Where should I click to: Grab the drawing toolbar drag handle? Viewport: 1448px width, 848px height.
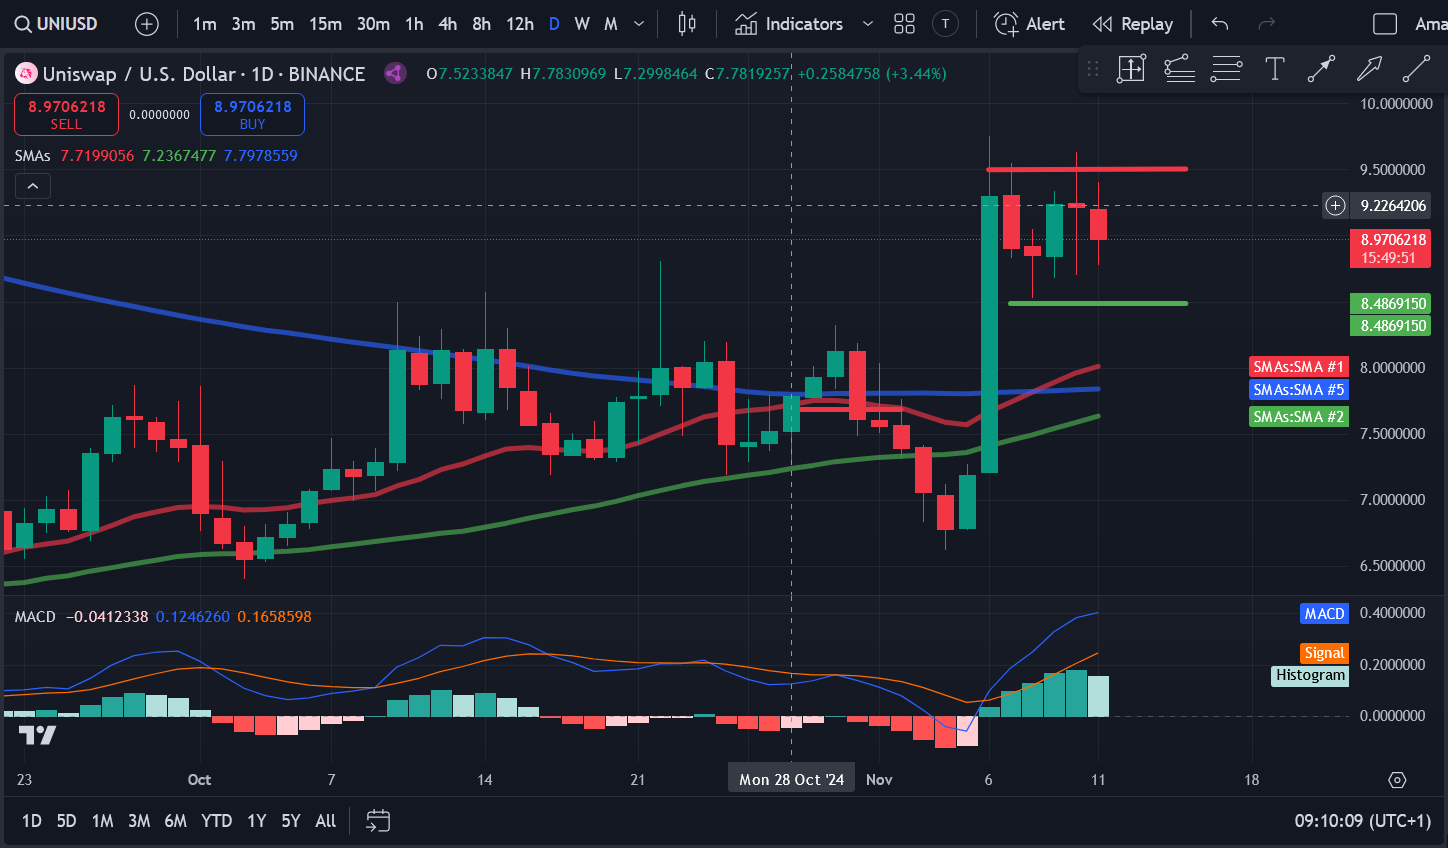[1092, 69]
